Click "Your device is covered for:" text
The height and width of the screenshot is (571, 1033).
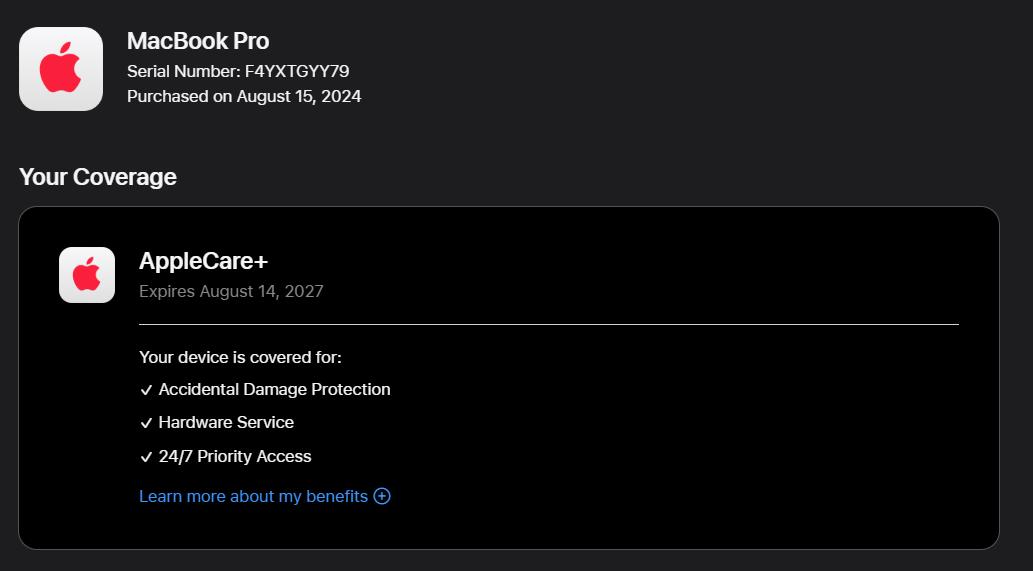coord(240,357)
